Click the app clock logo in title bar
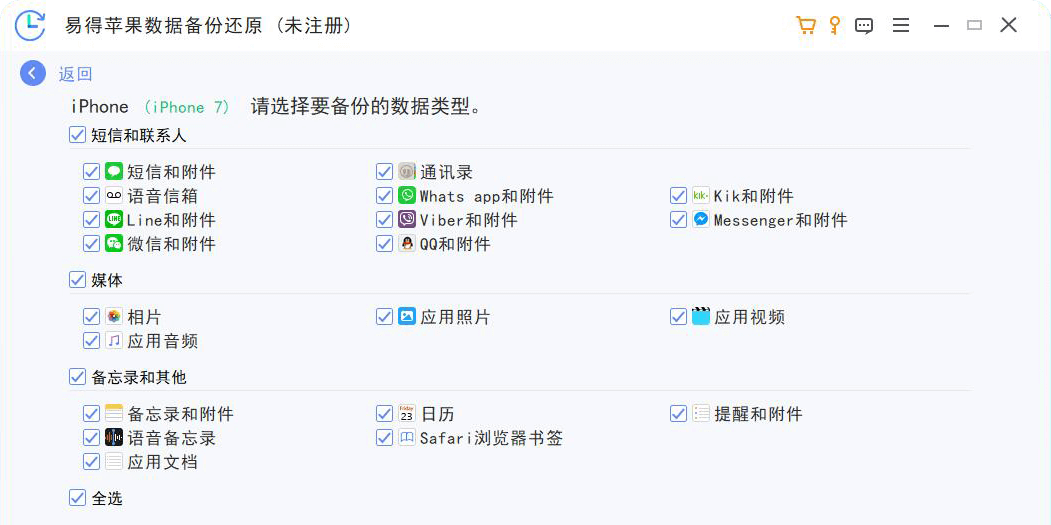The width and height of the screenshot is (1051, 525). pos(30,25)
